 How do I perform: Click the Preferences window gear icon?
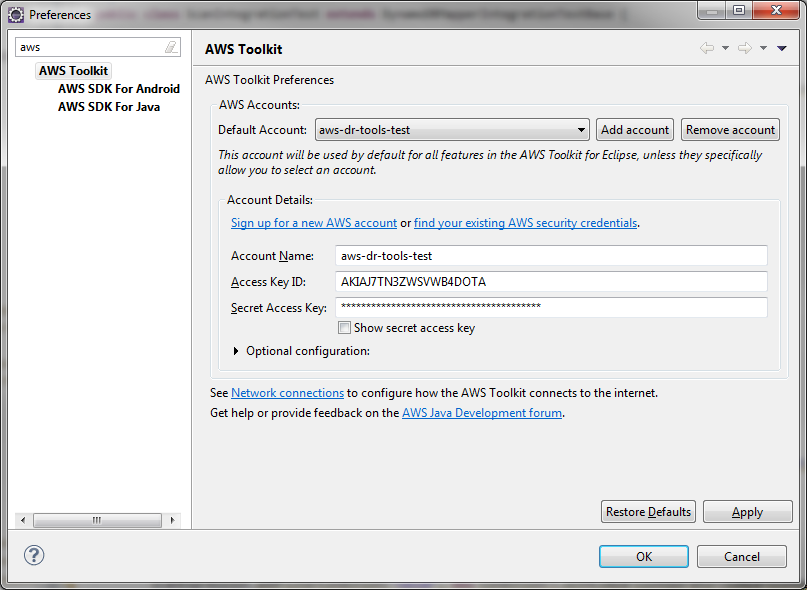16,15
